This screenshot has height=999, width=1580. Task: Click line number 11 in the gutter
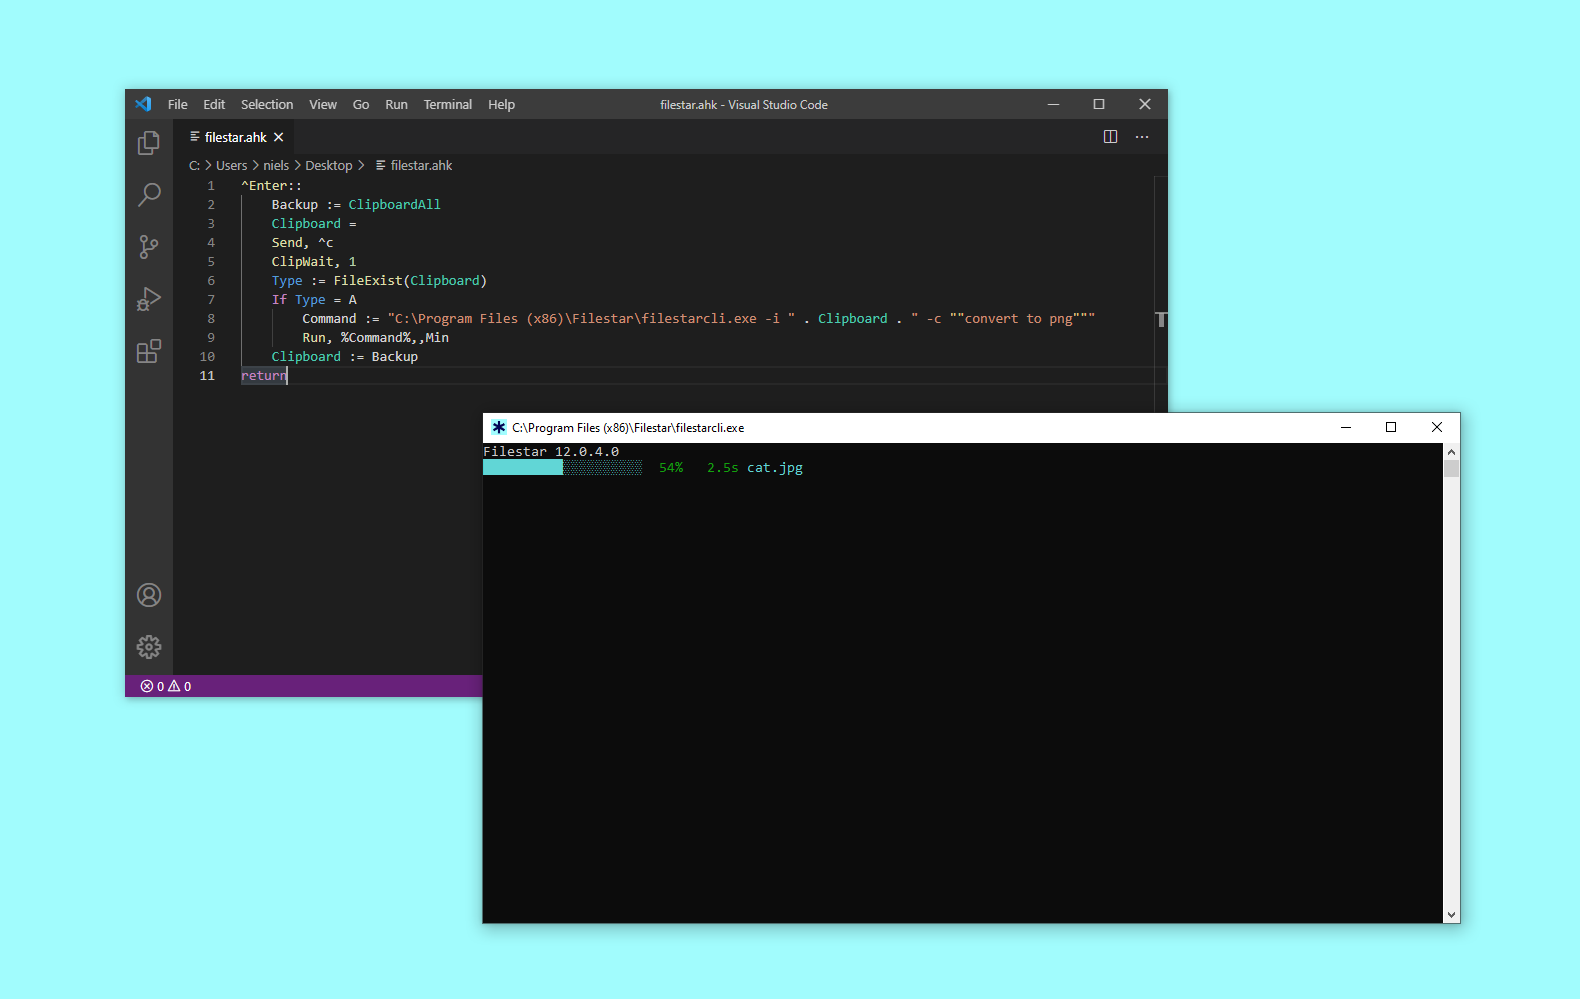[207, 375]
